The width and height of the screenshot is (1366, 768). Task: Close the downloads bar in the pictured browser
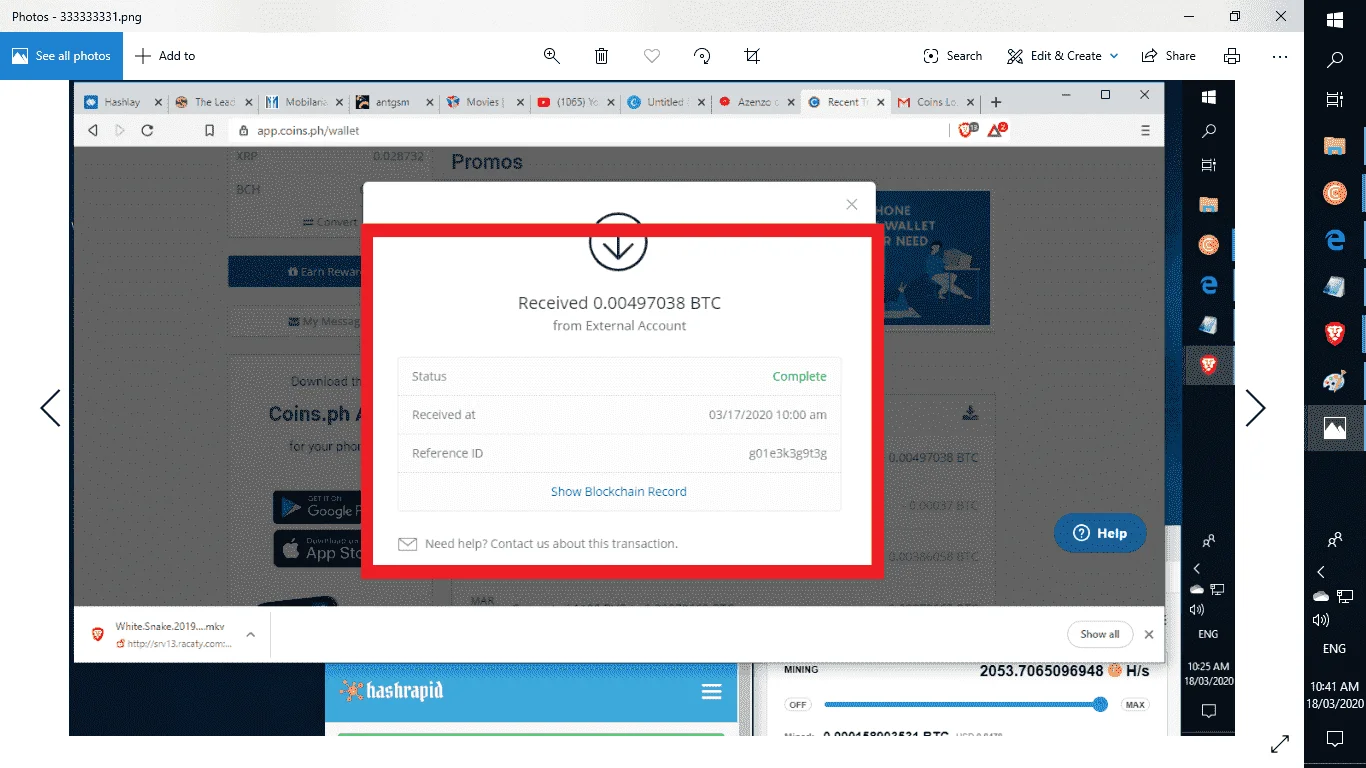1149,634
